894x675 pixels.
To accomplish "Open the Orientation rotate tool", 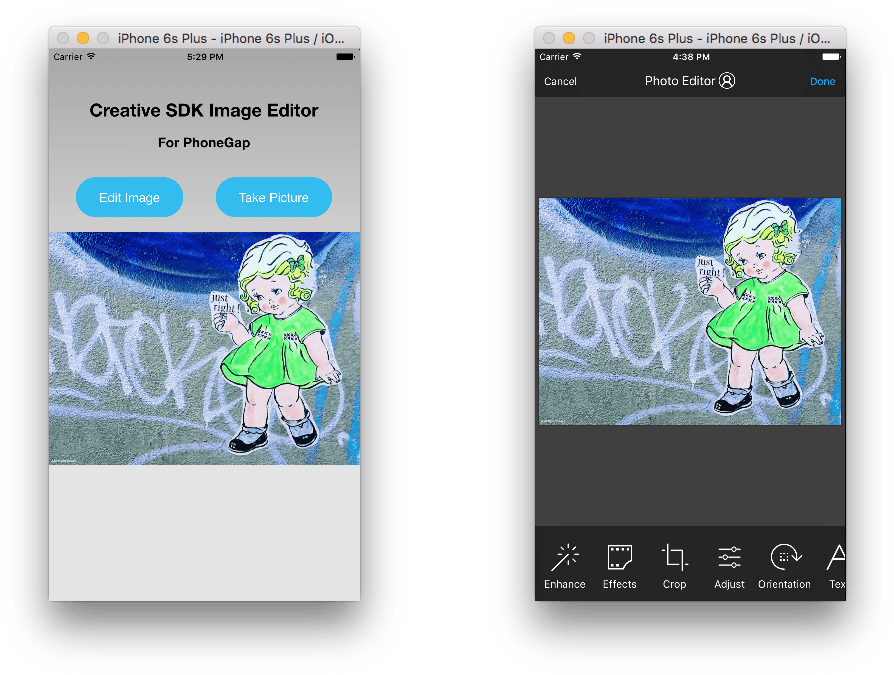I will point(785,566).
